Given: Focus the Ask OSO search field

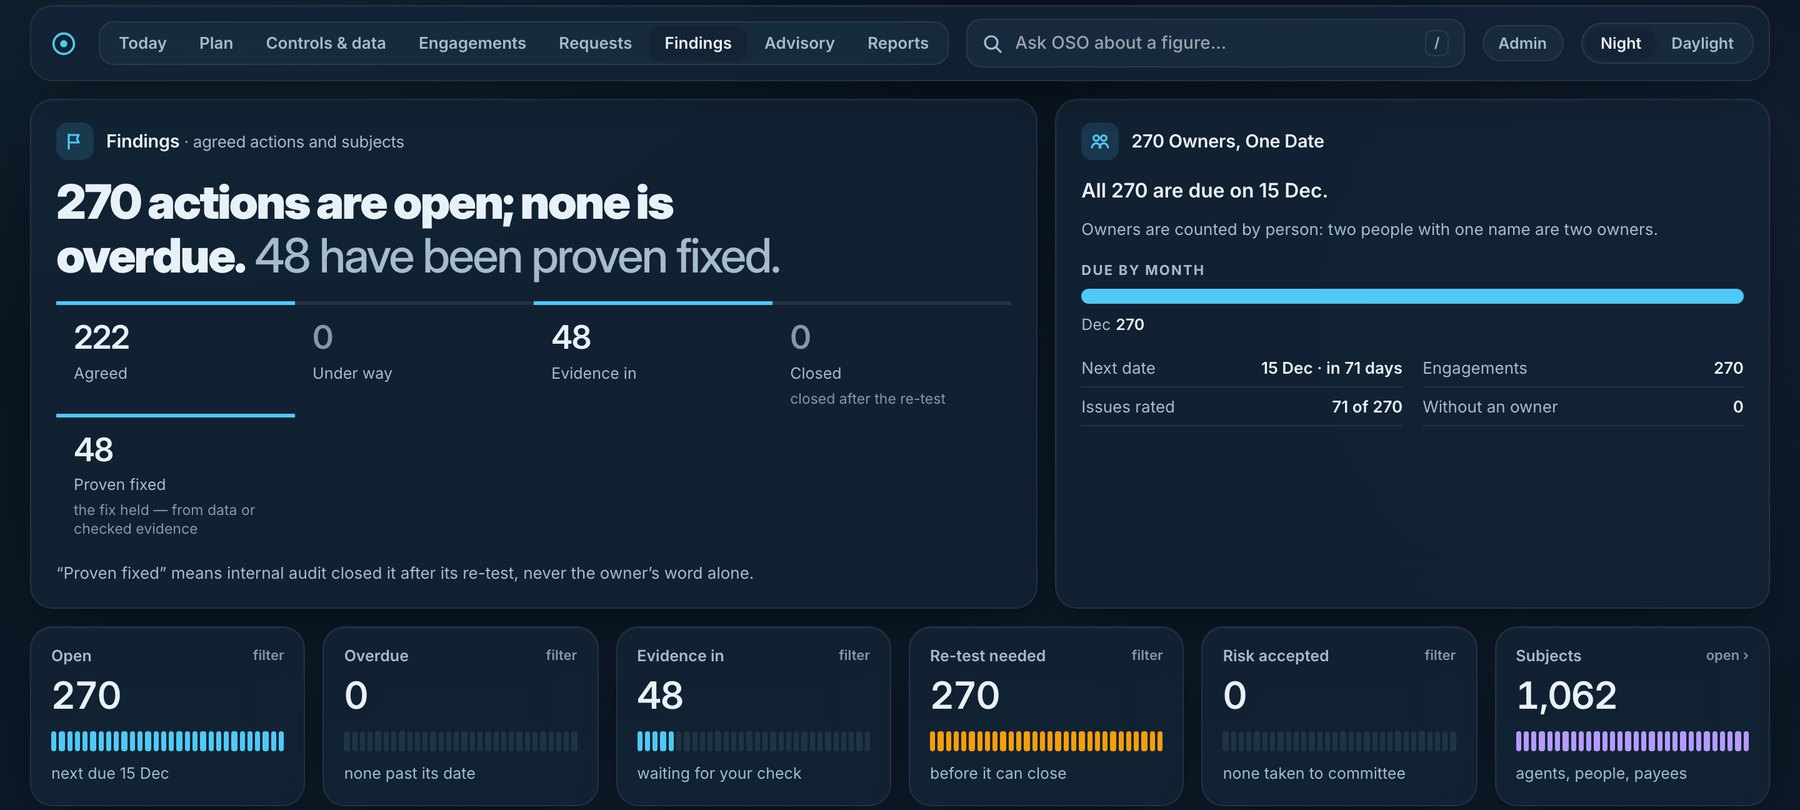Looking at the screenshot, I should (x=1215, y=43).
